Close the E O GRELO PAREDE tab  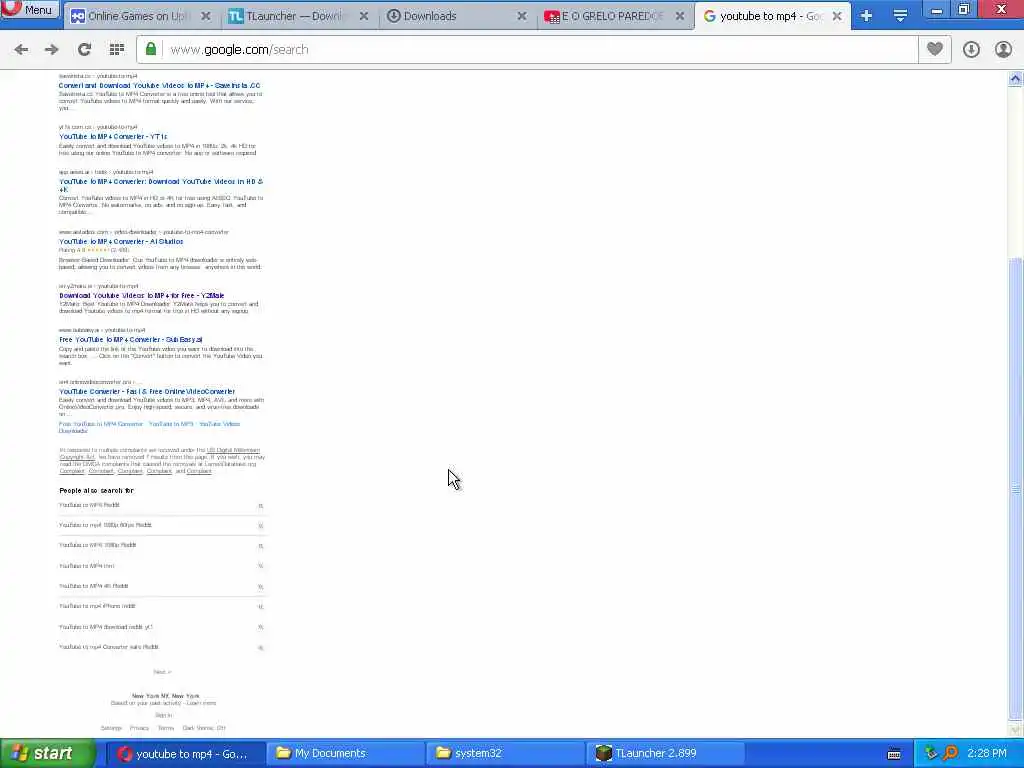click(x=680, y=16)
